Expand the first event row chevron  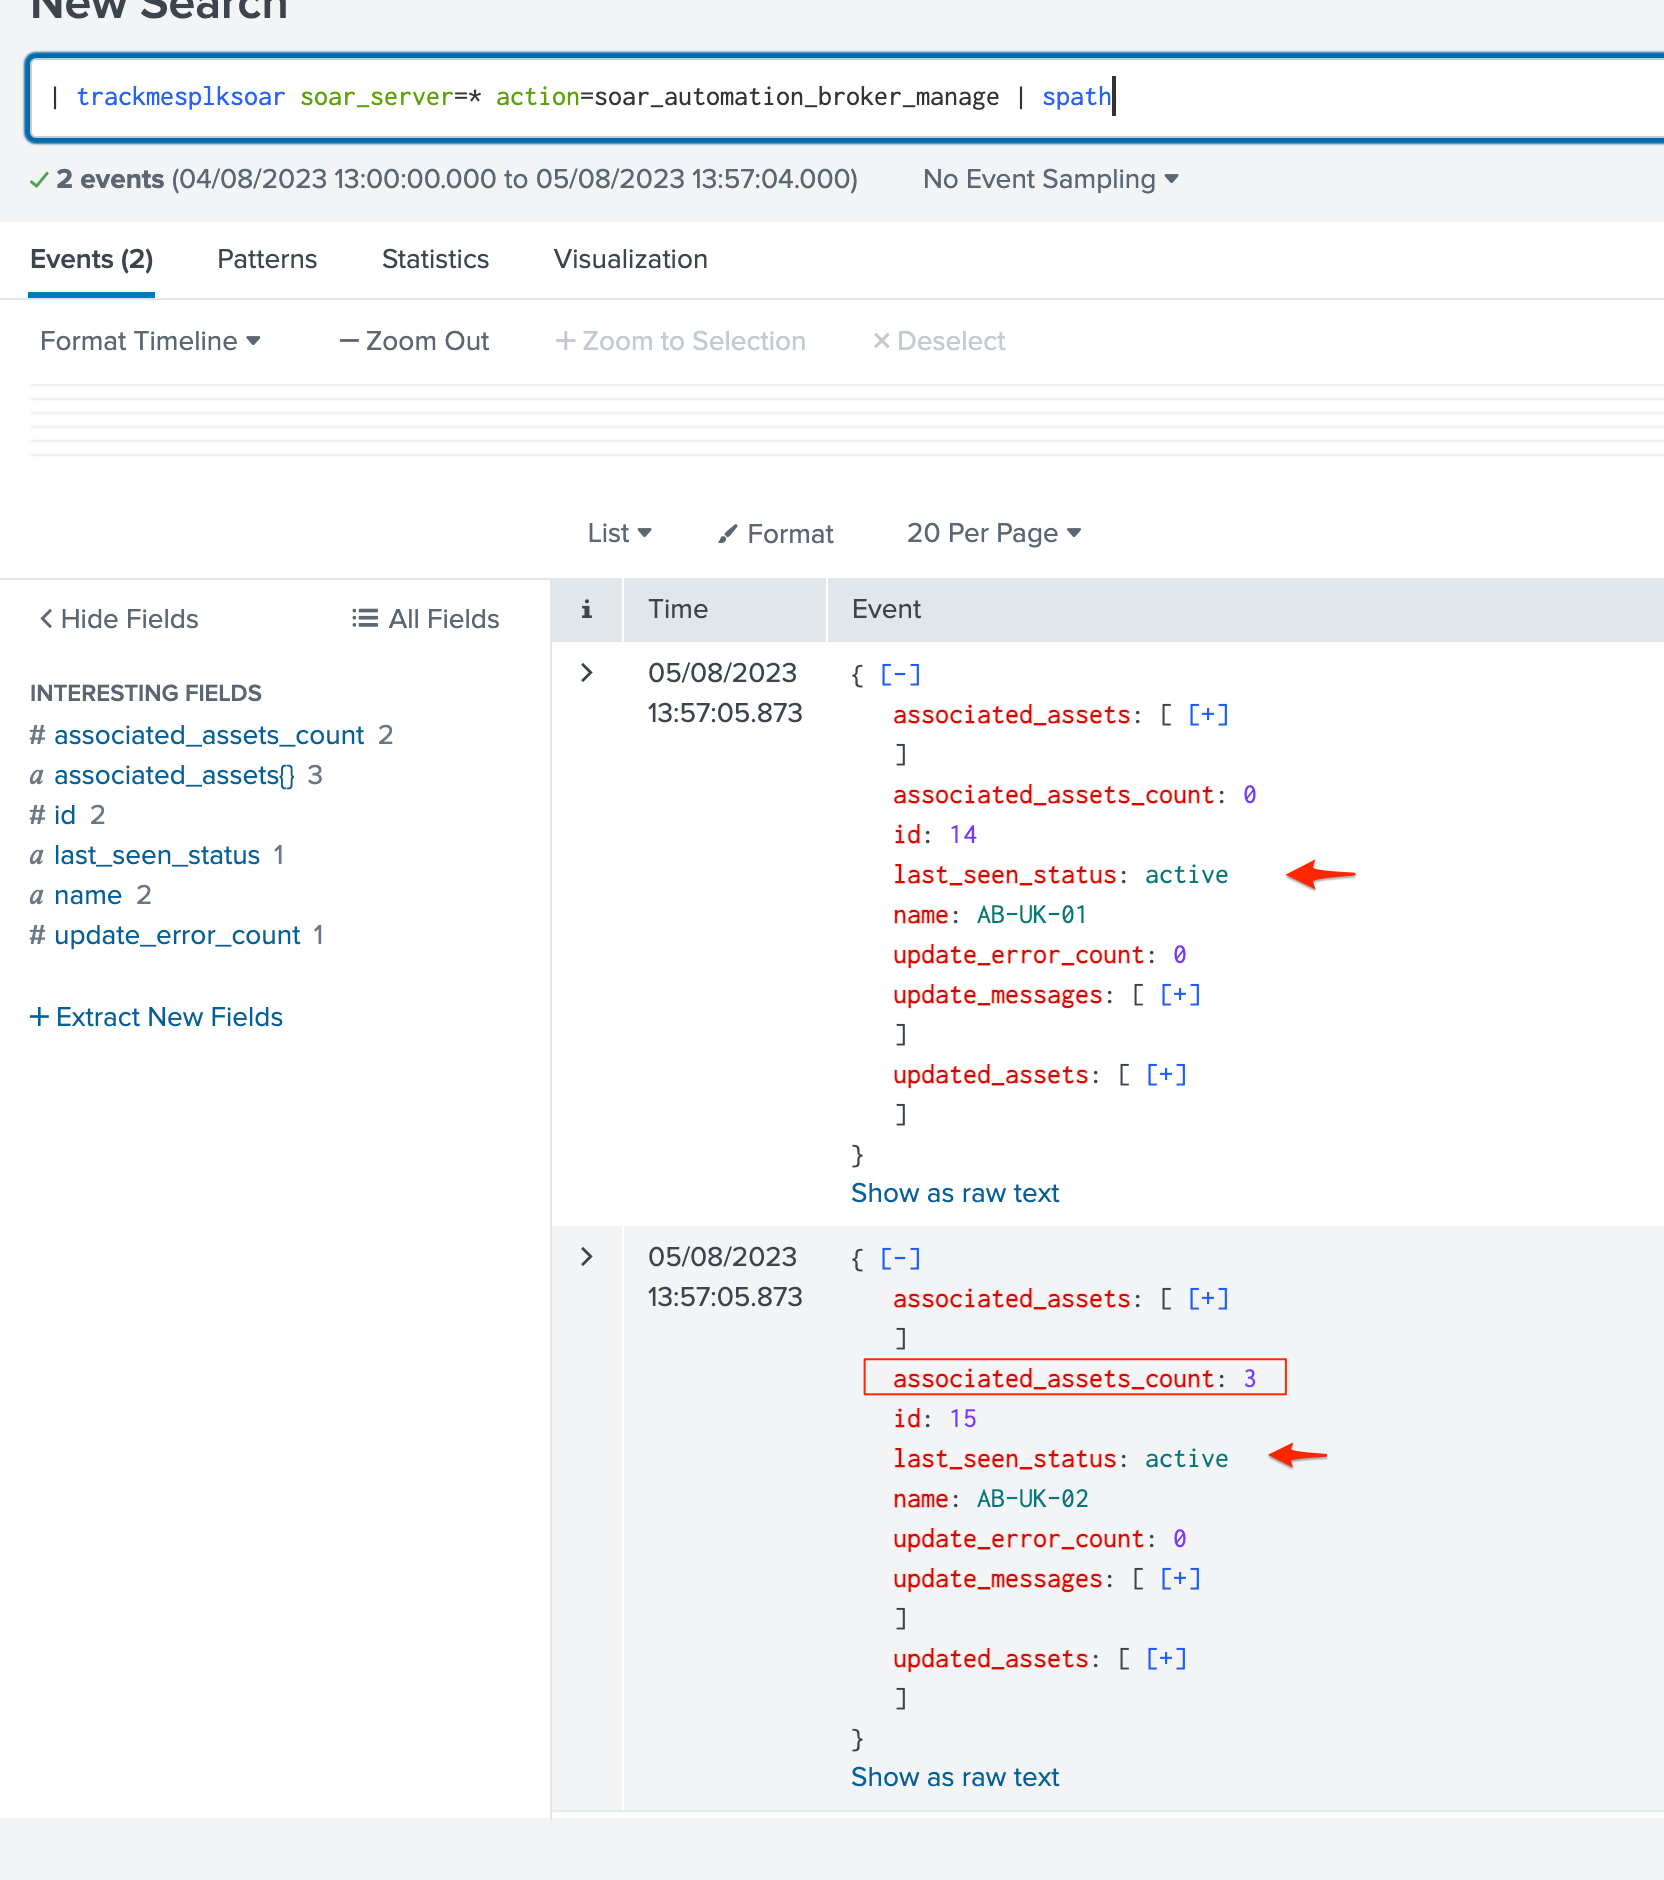[587, 673]
